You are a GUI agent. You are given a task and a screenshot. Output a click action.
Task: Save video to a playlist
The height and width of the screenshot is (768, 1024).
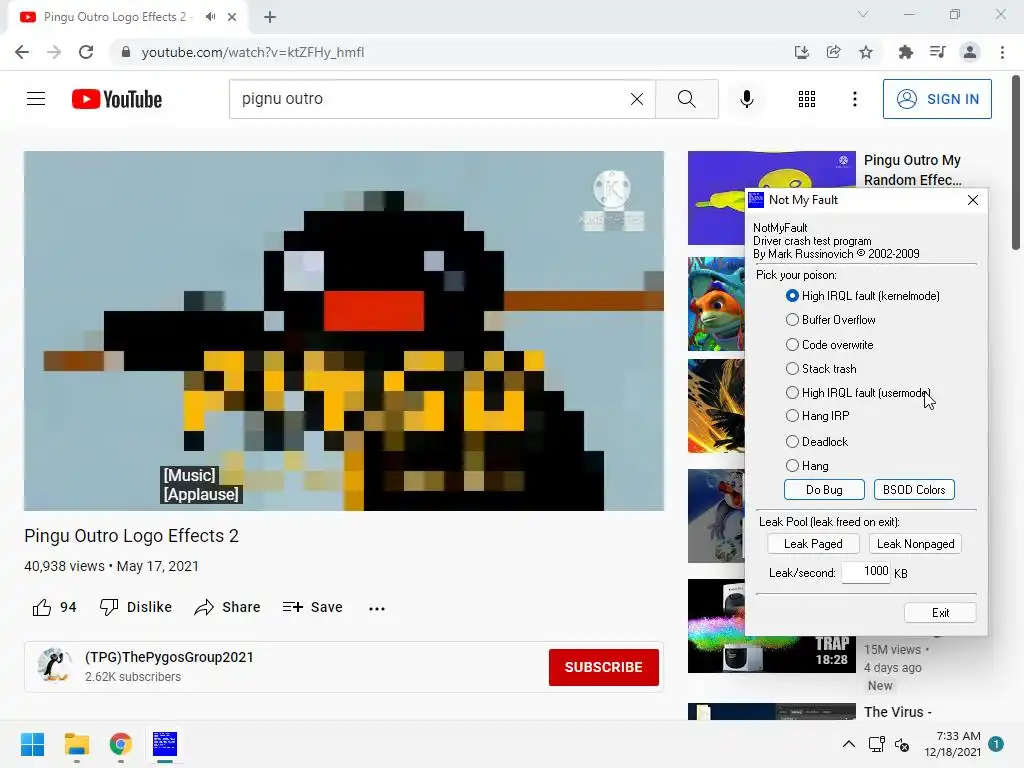coord(312,607)
